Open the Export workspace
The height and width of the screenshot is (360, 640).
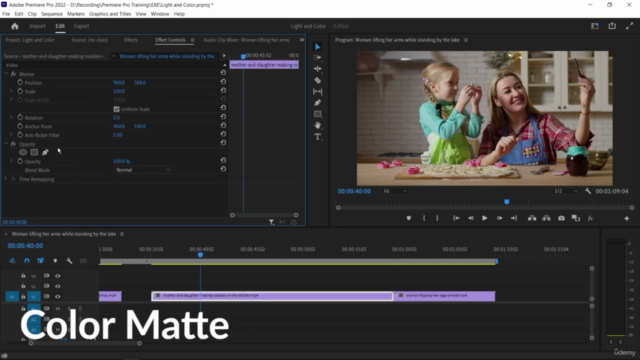81,26
